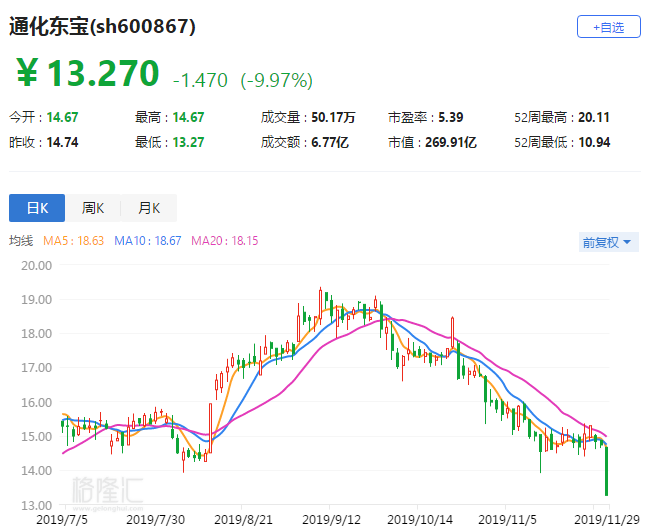Switch to the 周K weekly chart tab
Viewport: 662px width, 531px height.
tap(93, 208)
